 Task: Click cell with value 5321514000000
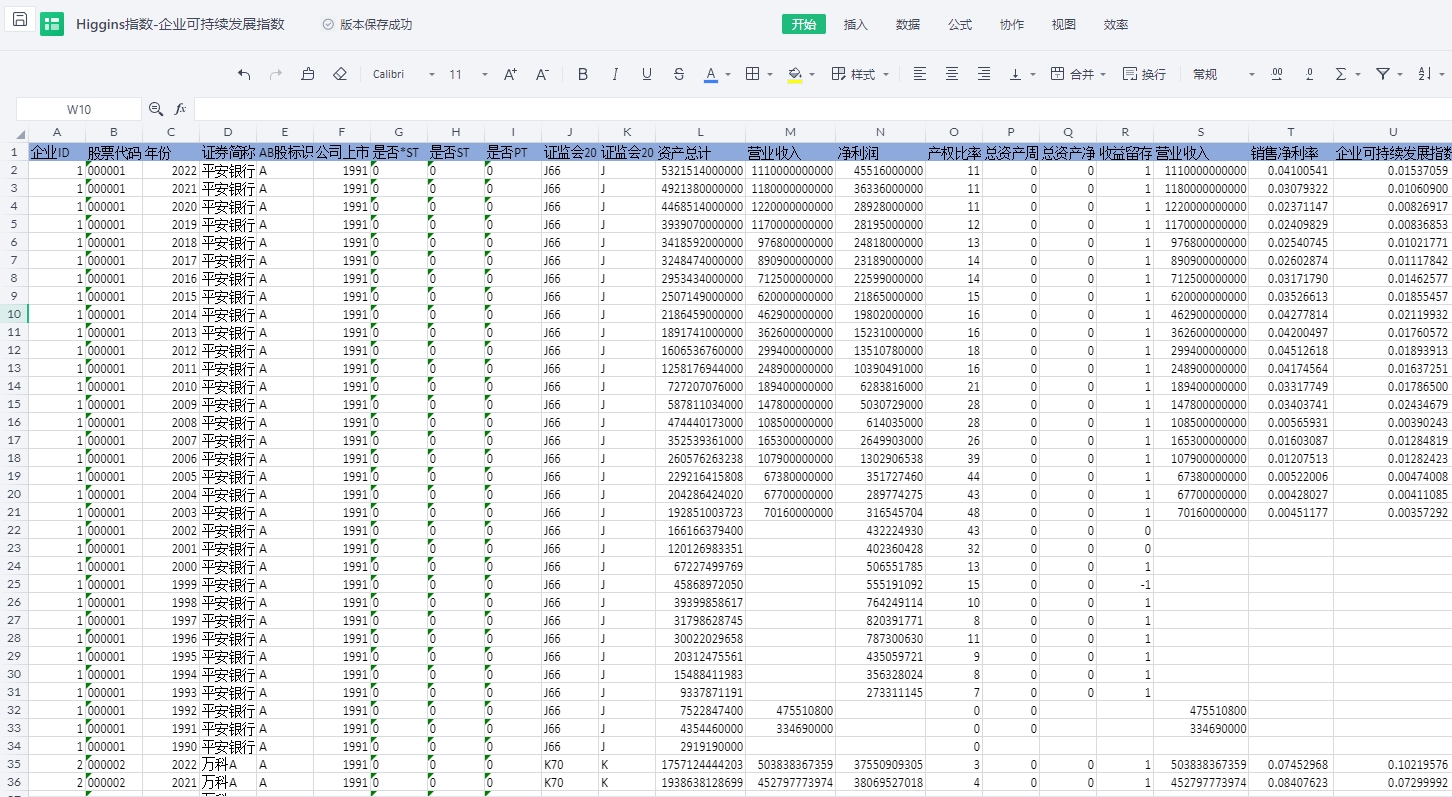700,171
